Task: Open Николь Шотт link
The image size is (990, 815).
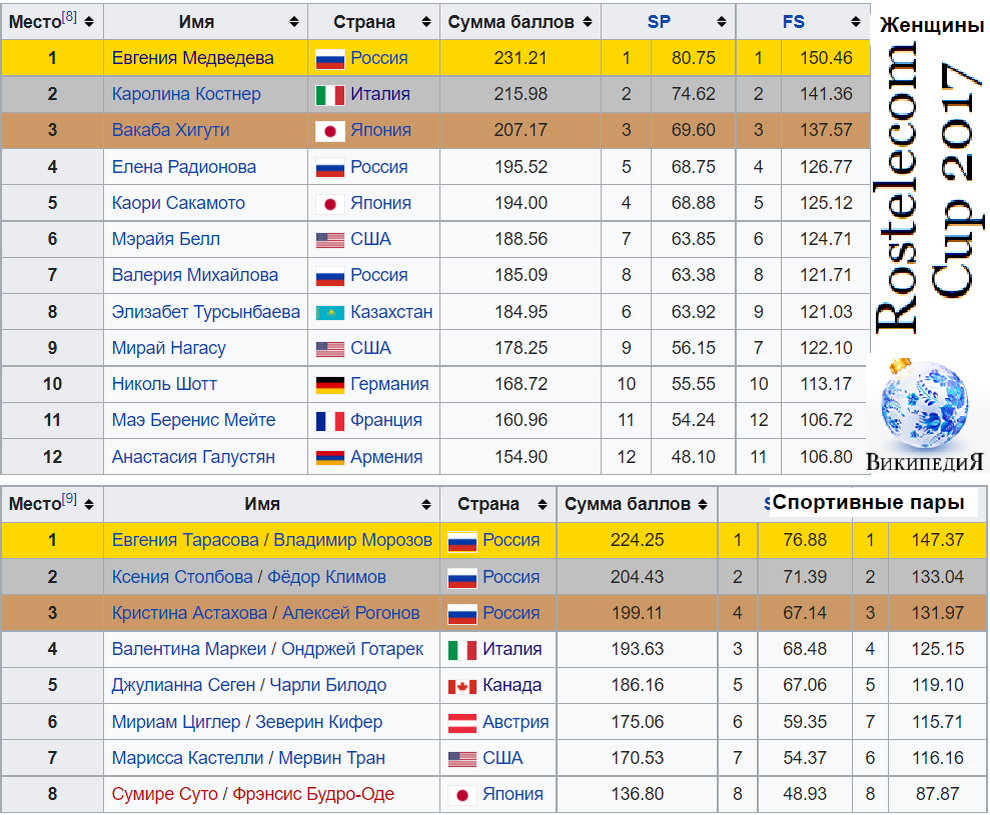Action: pyautogui.click(x=164, y=384)
